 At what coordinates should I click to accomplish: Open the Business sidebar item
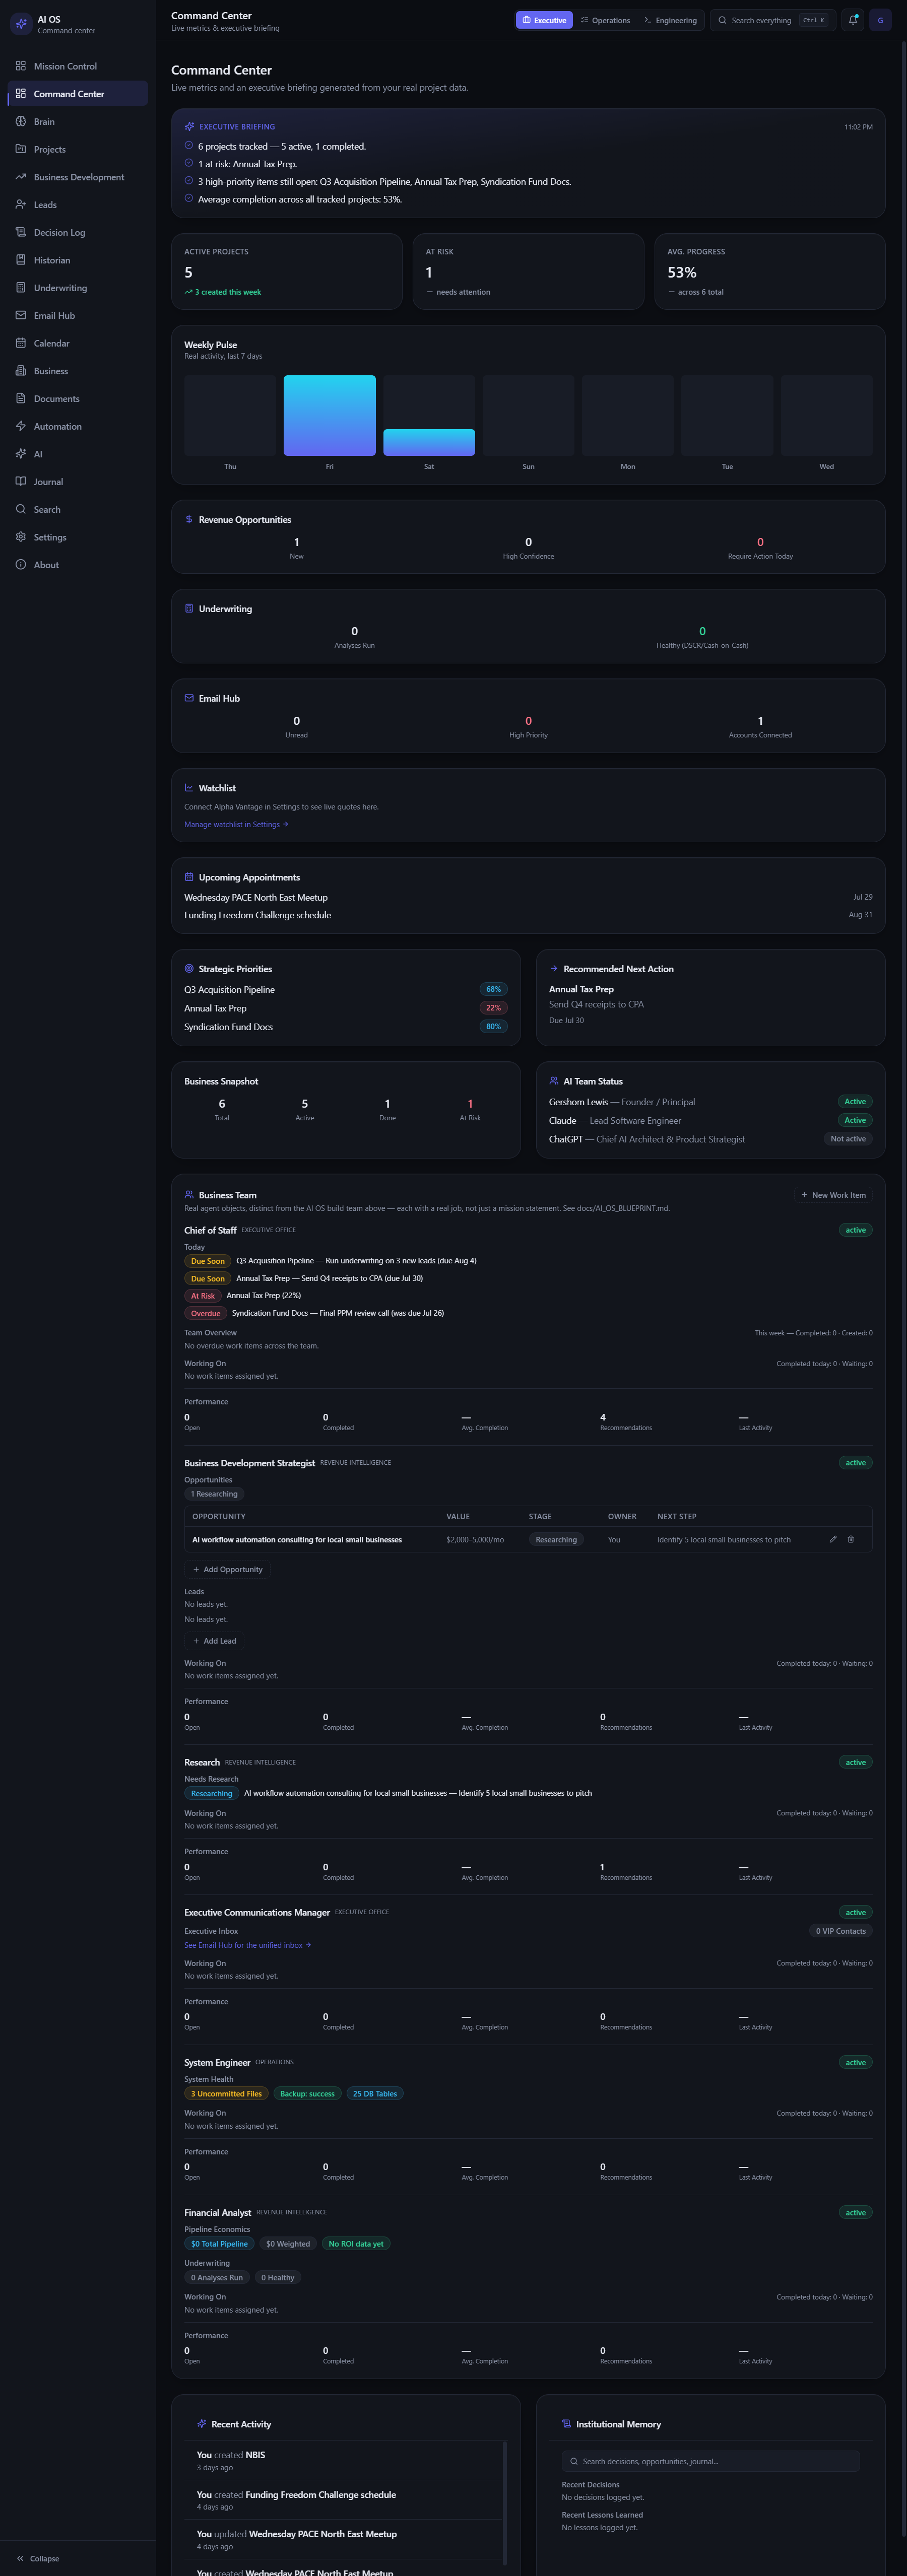click(78, 371)
